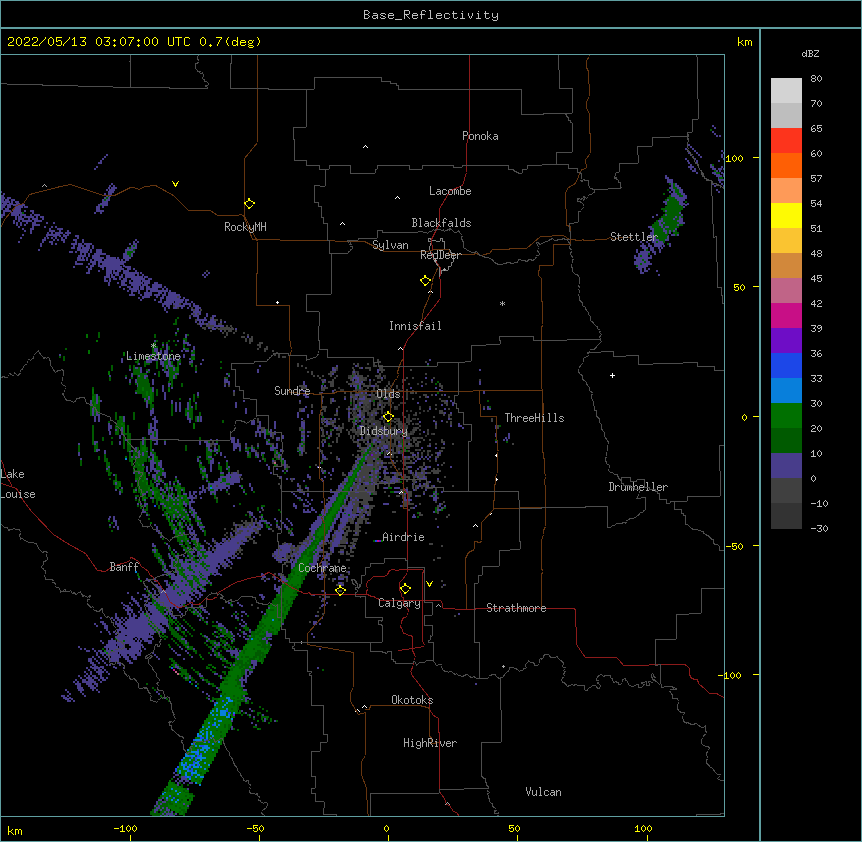This screenshot has height=842, width=862.
Task: Click the 0 km tick on the bottom axis
Action: (x=386, y=828)
